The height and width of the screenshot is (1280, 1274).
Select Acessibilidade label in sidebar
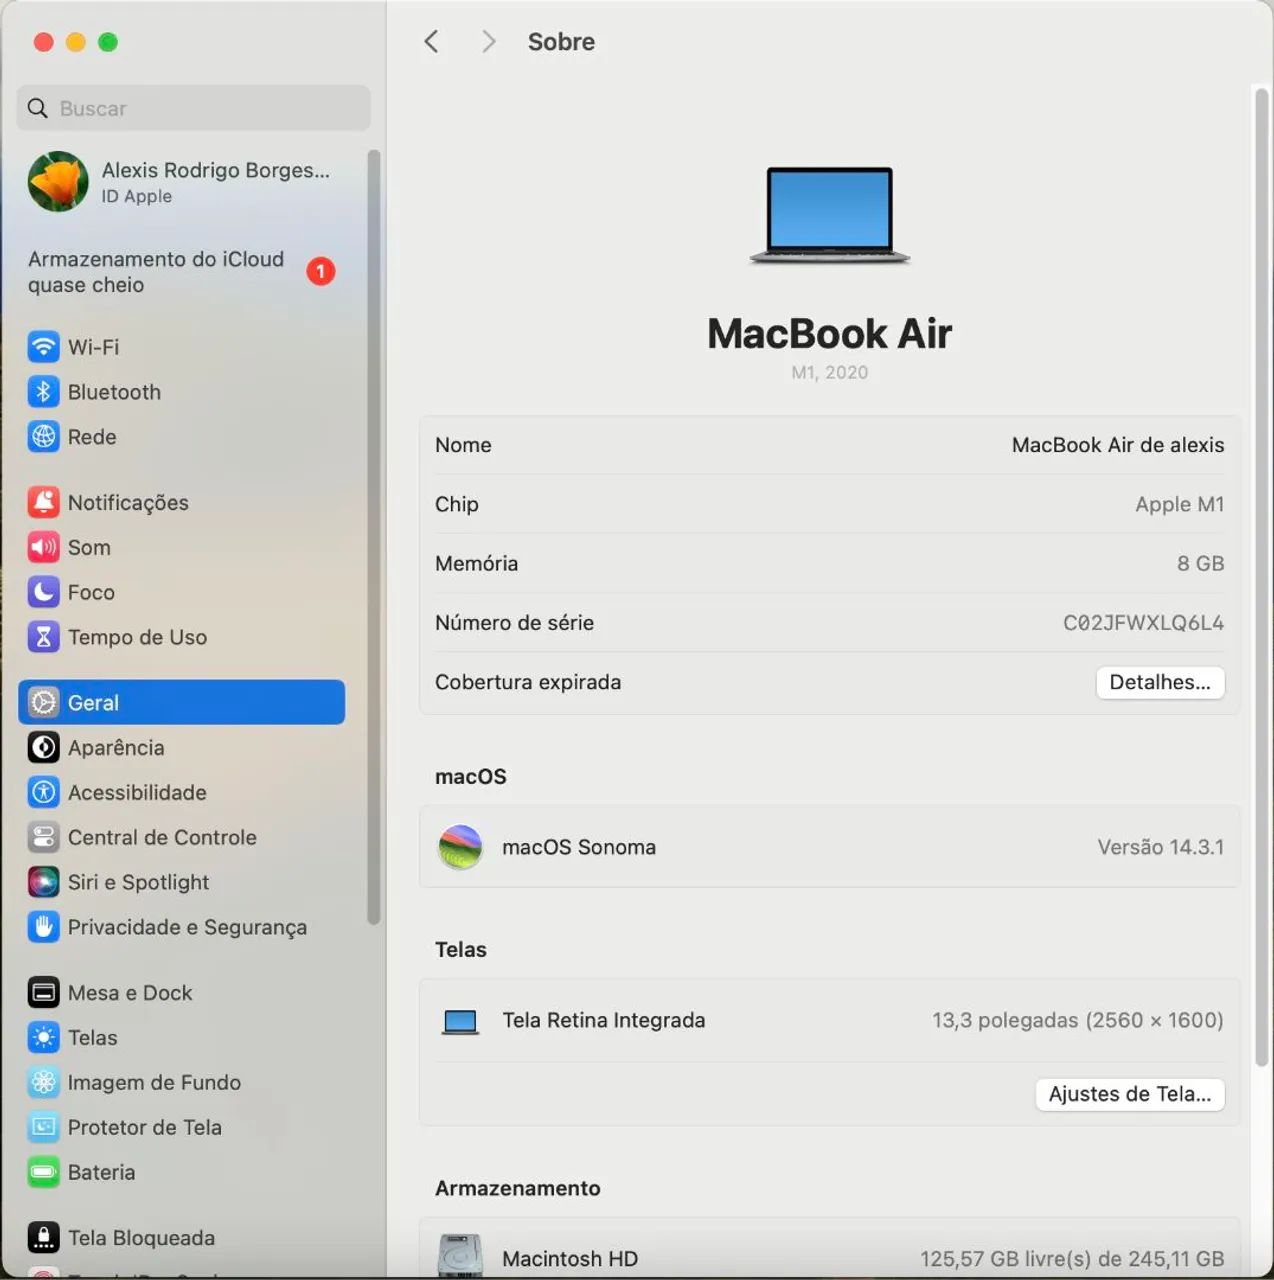[137, 792]
